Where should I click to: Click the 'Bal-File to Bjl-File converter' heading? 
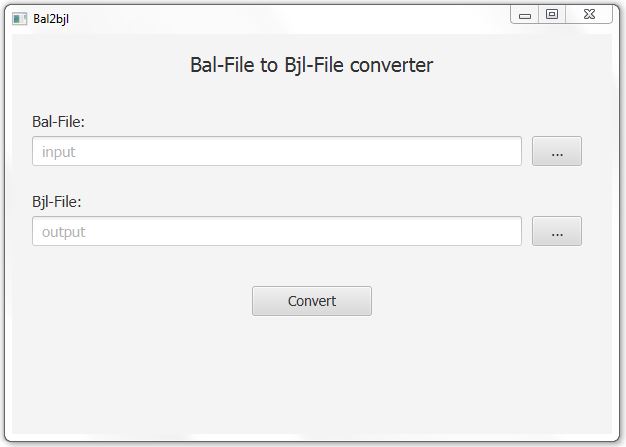coord(311,66)
